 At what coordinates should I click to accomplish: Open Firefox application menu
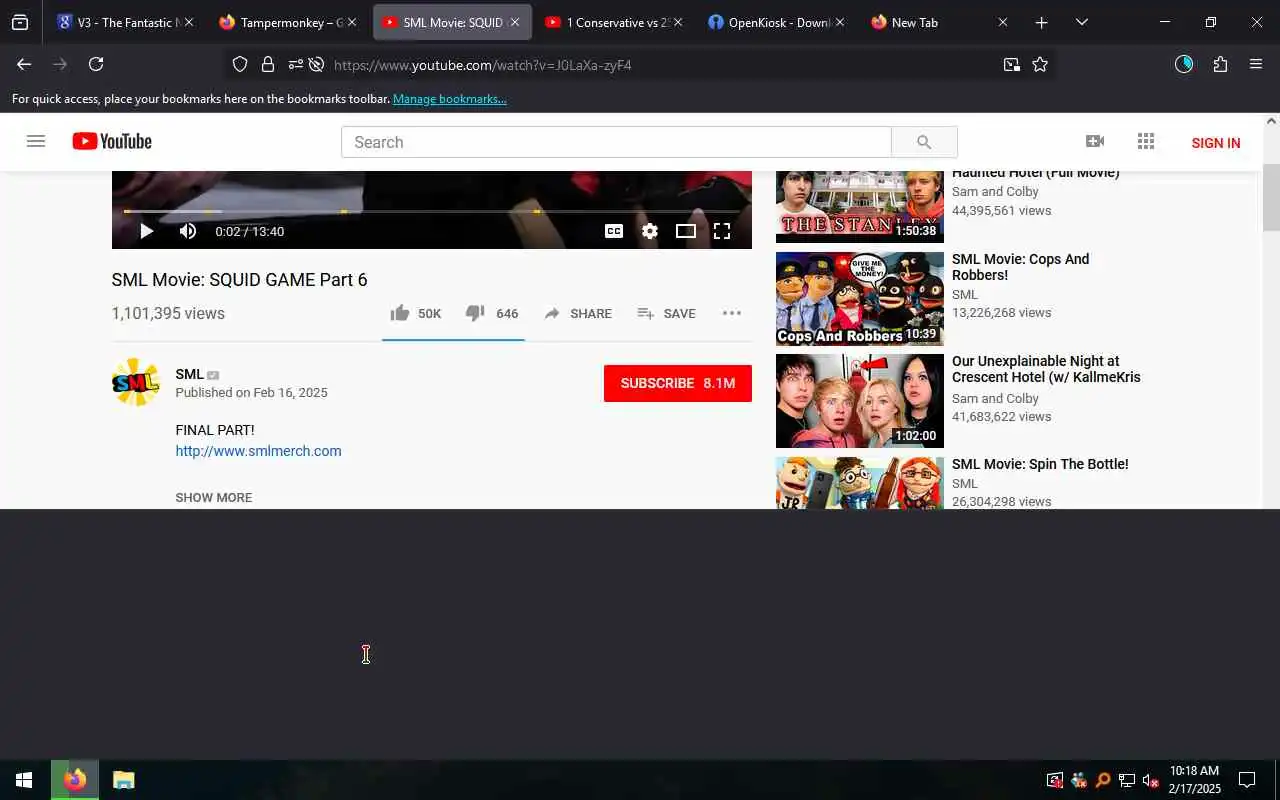tap(1256, 64)
